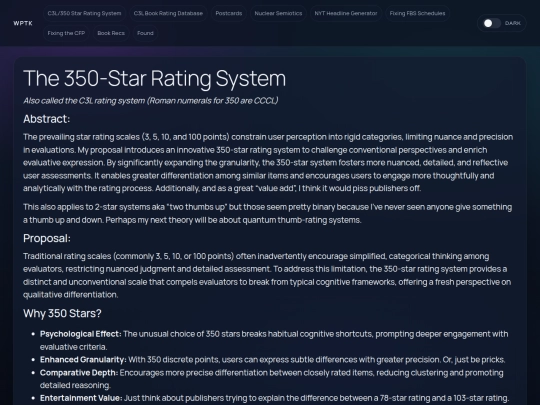Click the 'Comparative Depth:' bullet label
The image size is (540, 405).
click(79, 373)
